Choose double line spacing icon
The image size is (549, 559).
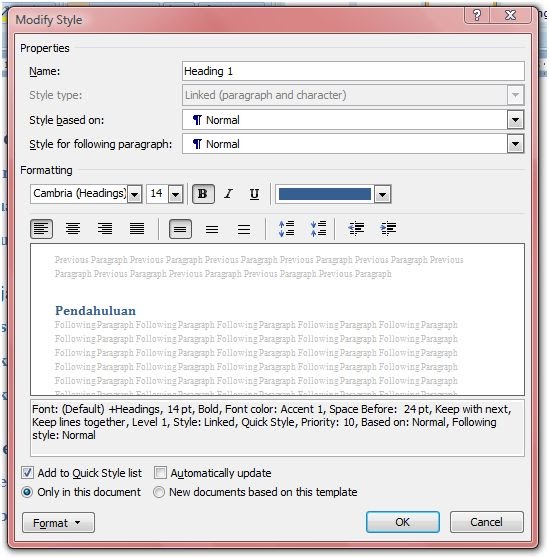coord(244,229)
